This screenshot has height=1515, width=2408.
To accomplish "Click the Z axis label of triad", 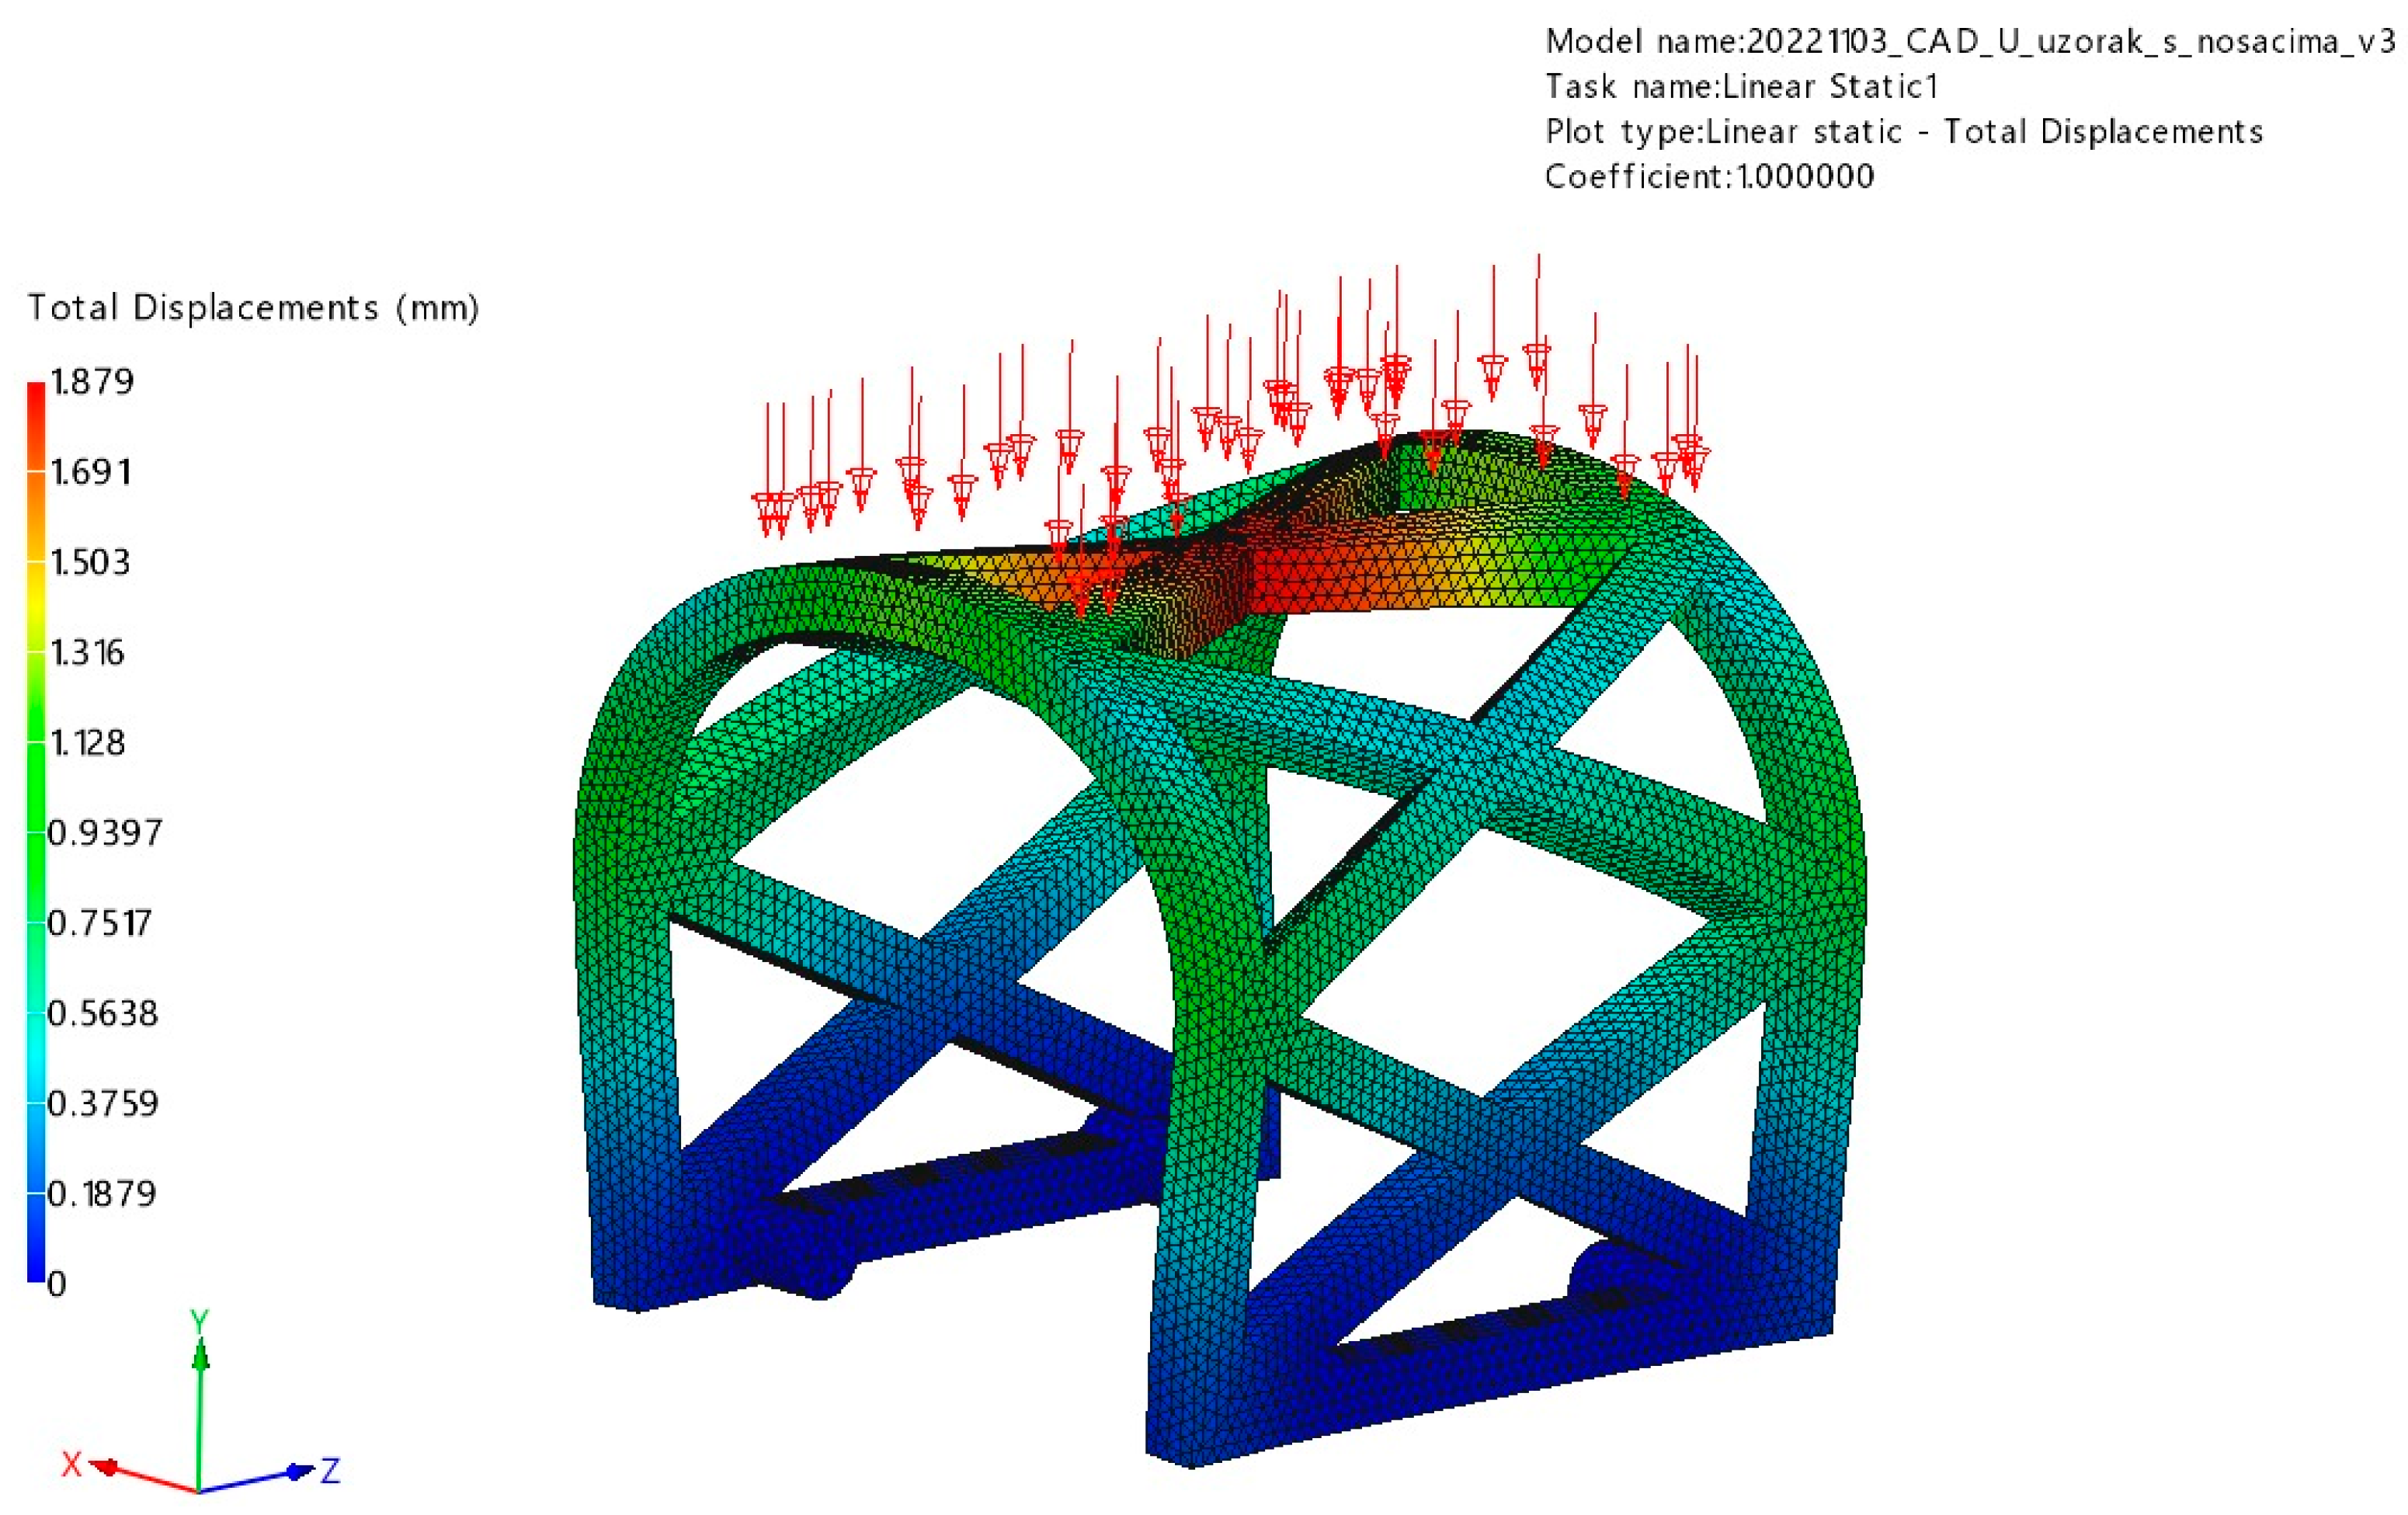I will pos(330,1470).
